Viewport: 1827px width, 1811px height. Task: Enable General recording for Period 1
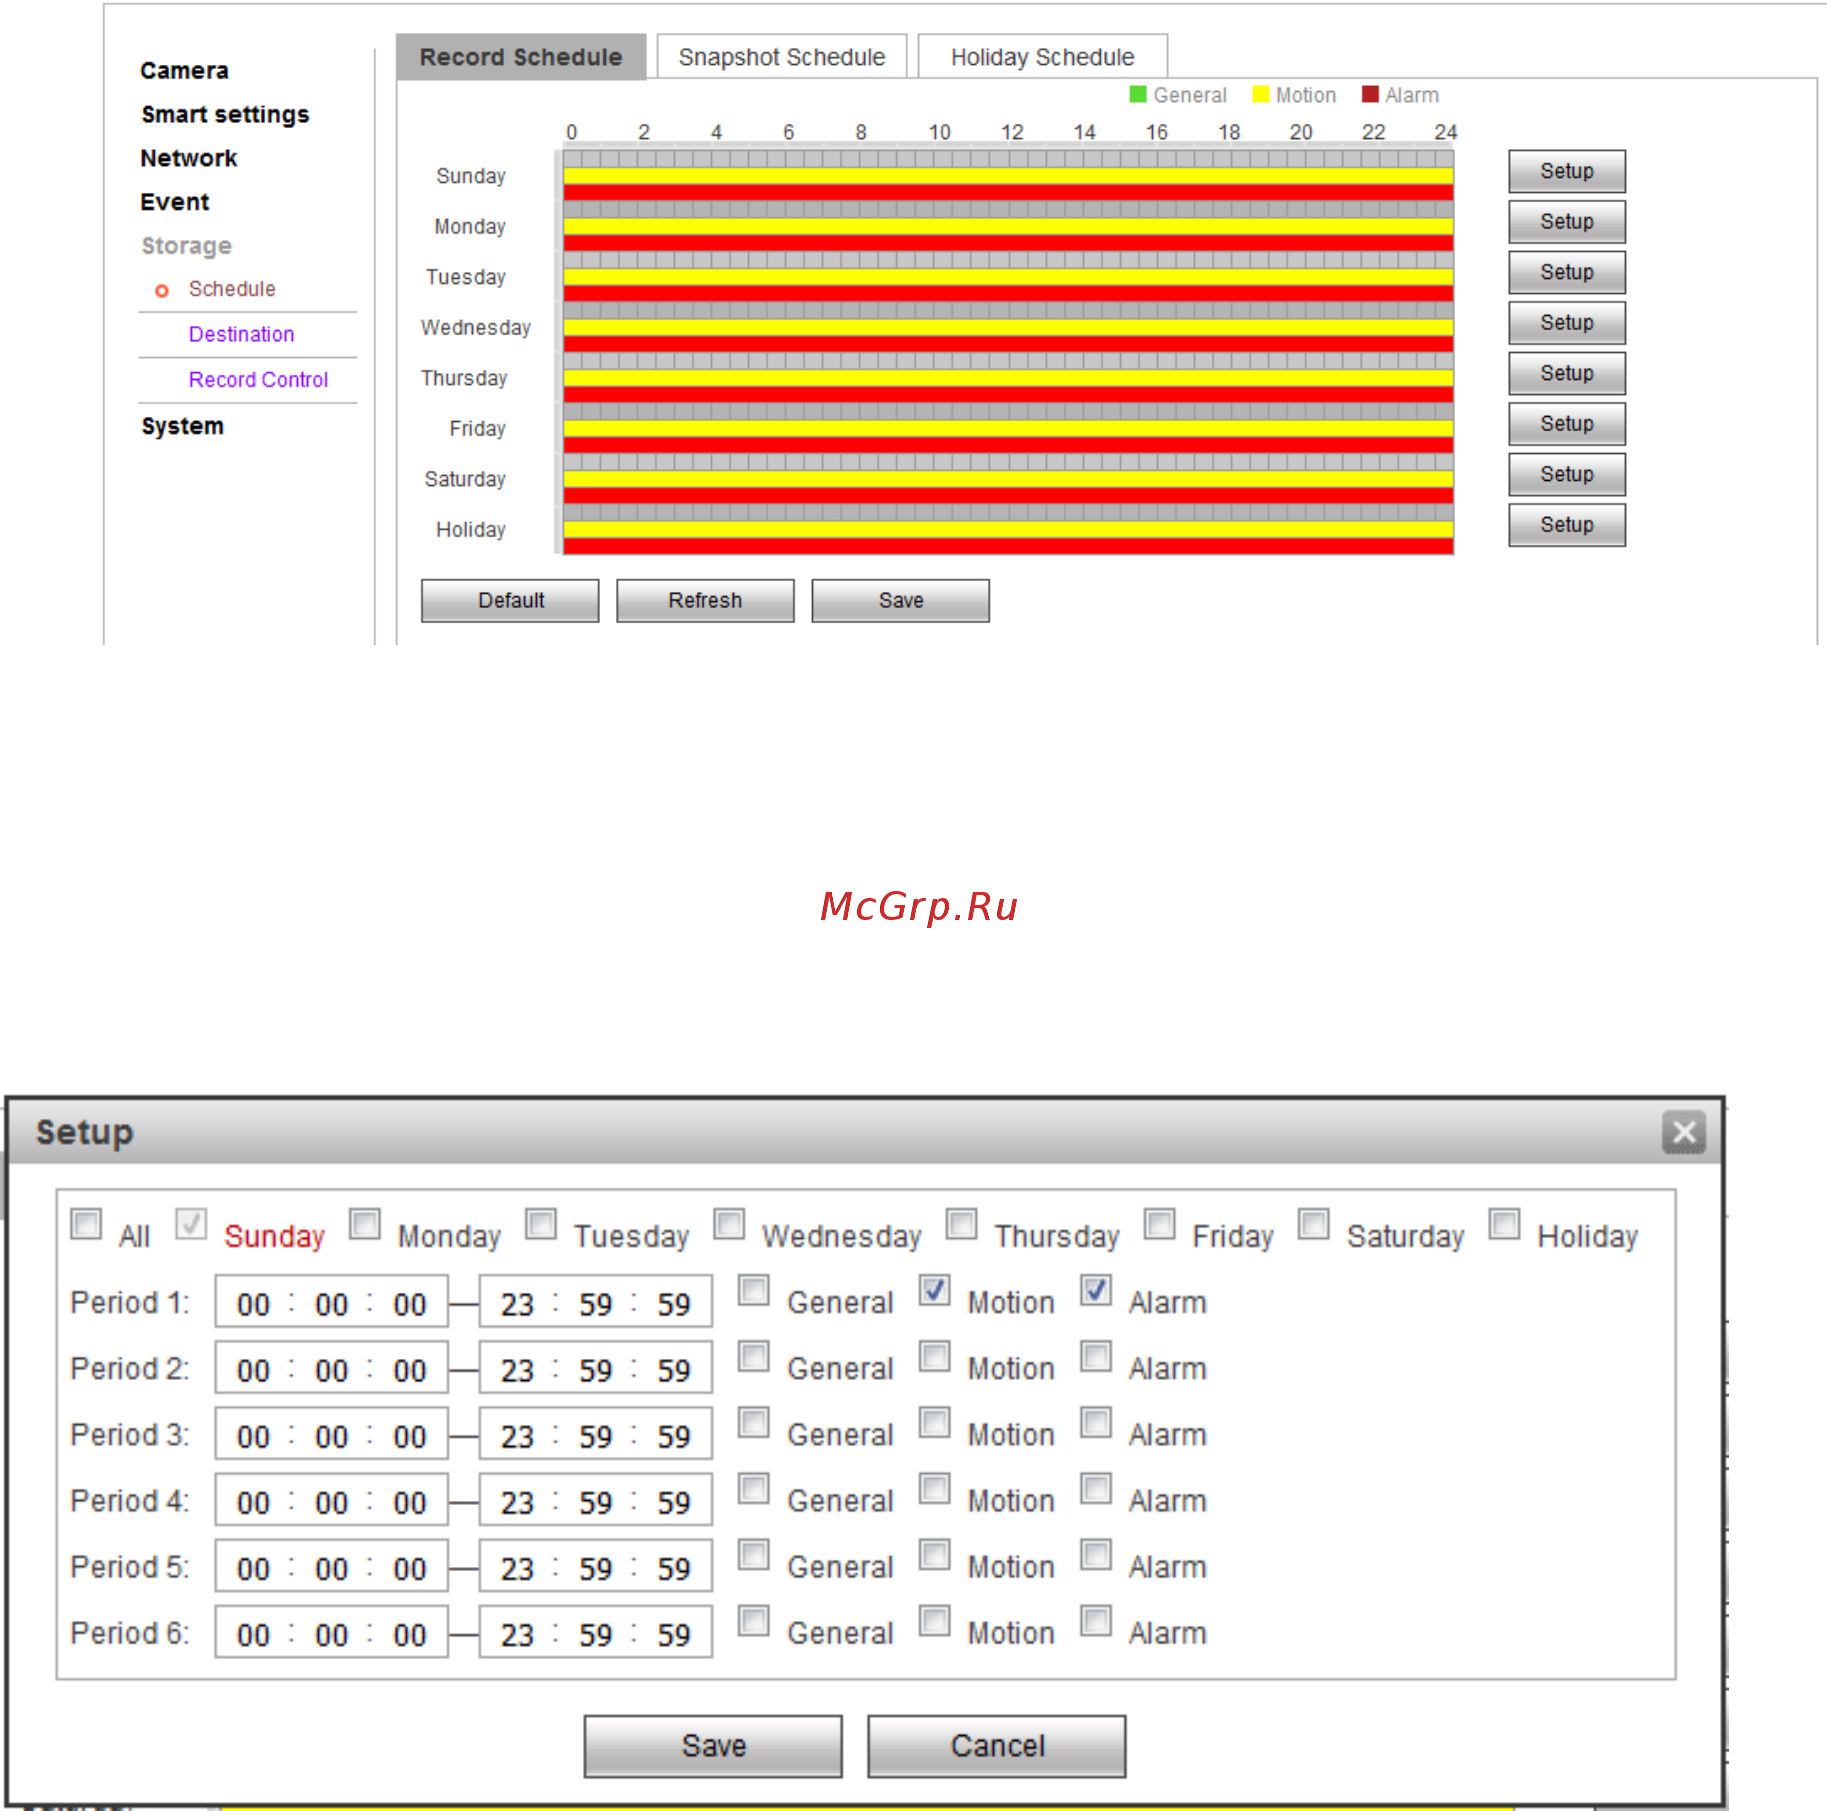point(754,1291)
